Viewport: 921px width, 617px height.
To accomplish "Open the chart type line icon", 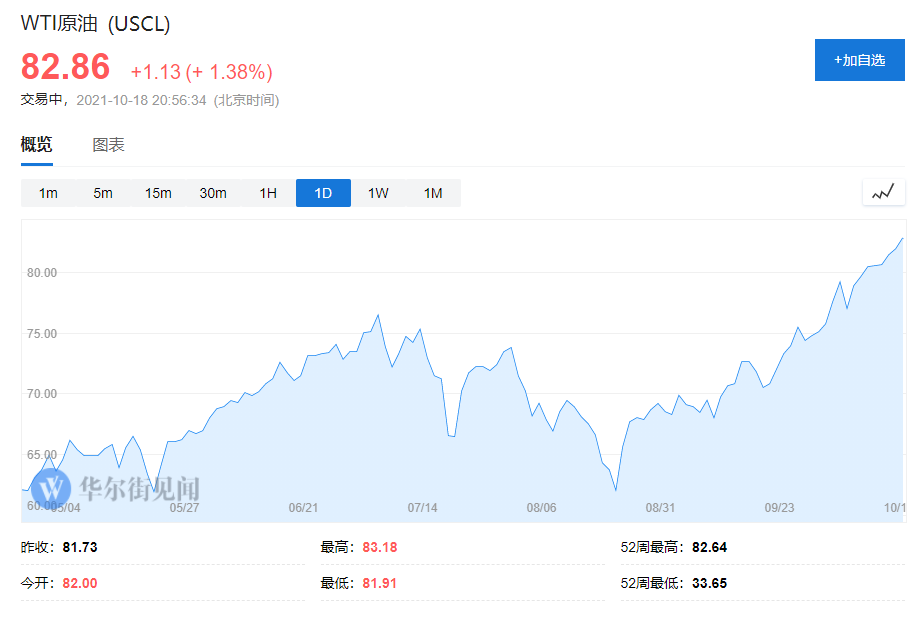I will [x=883, y=192].
